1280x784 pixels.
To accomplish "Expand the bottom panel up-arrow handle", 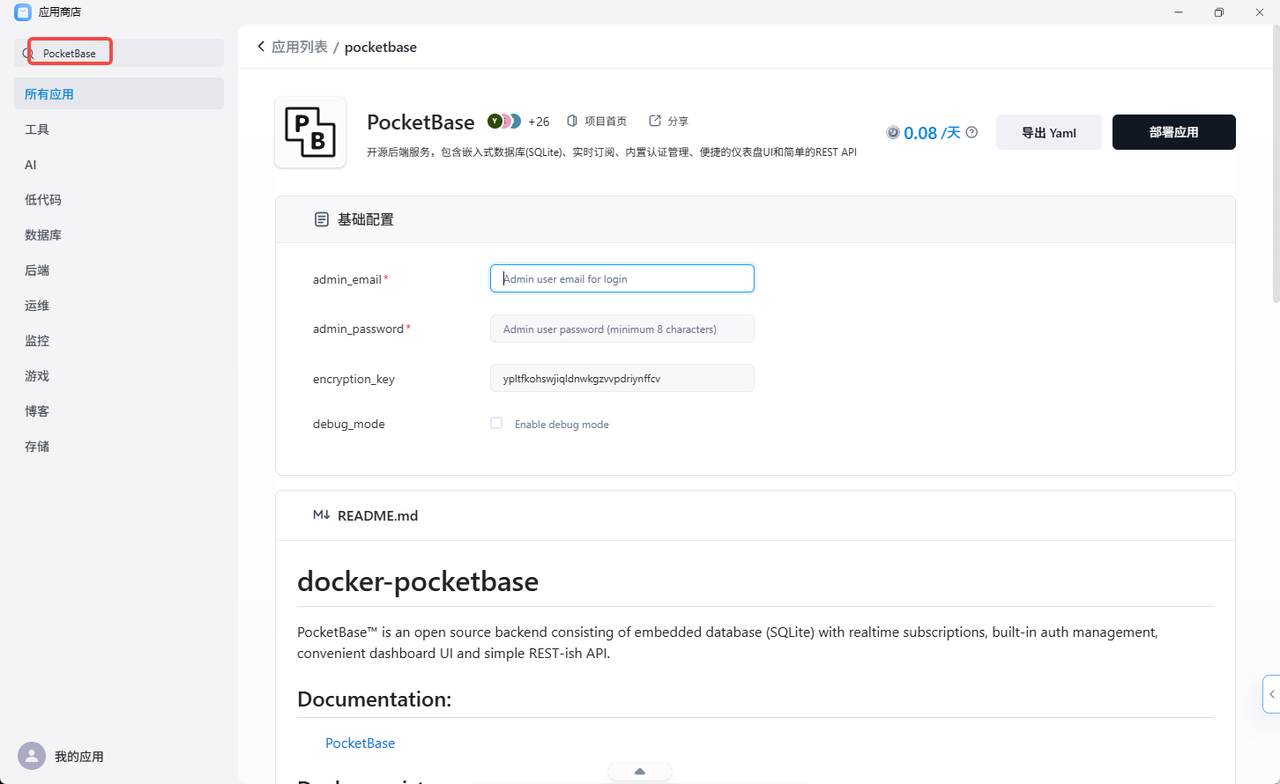I will click(640, 771).
